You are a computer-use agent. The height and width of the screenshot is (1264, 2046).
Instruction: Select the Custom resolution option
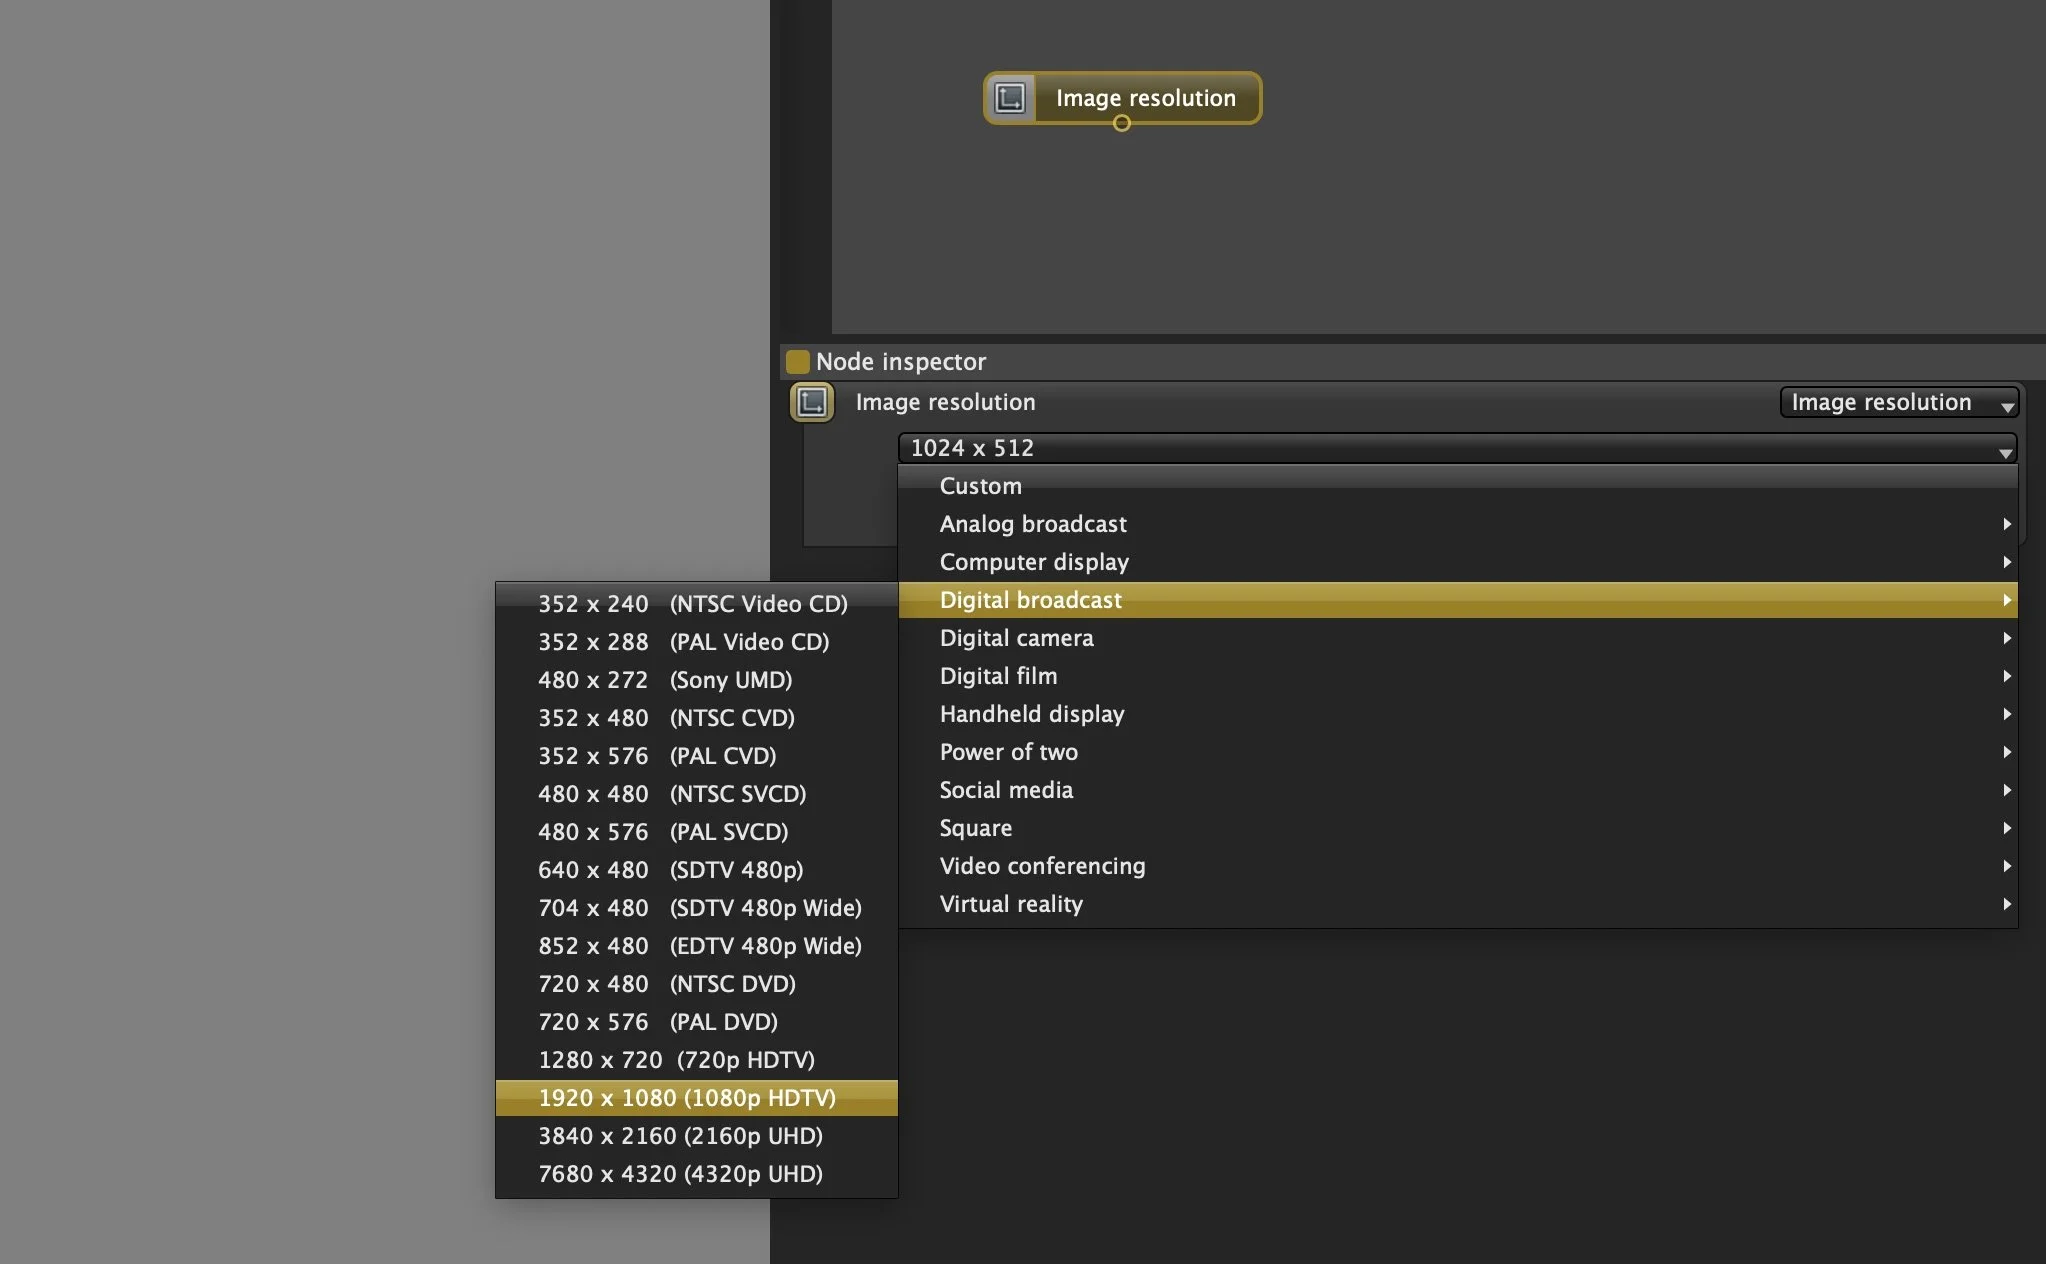tap(981, 486)
